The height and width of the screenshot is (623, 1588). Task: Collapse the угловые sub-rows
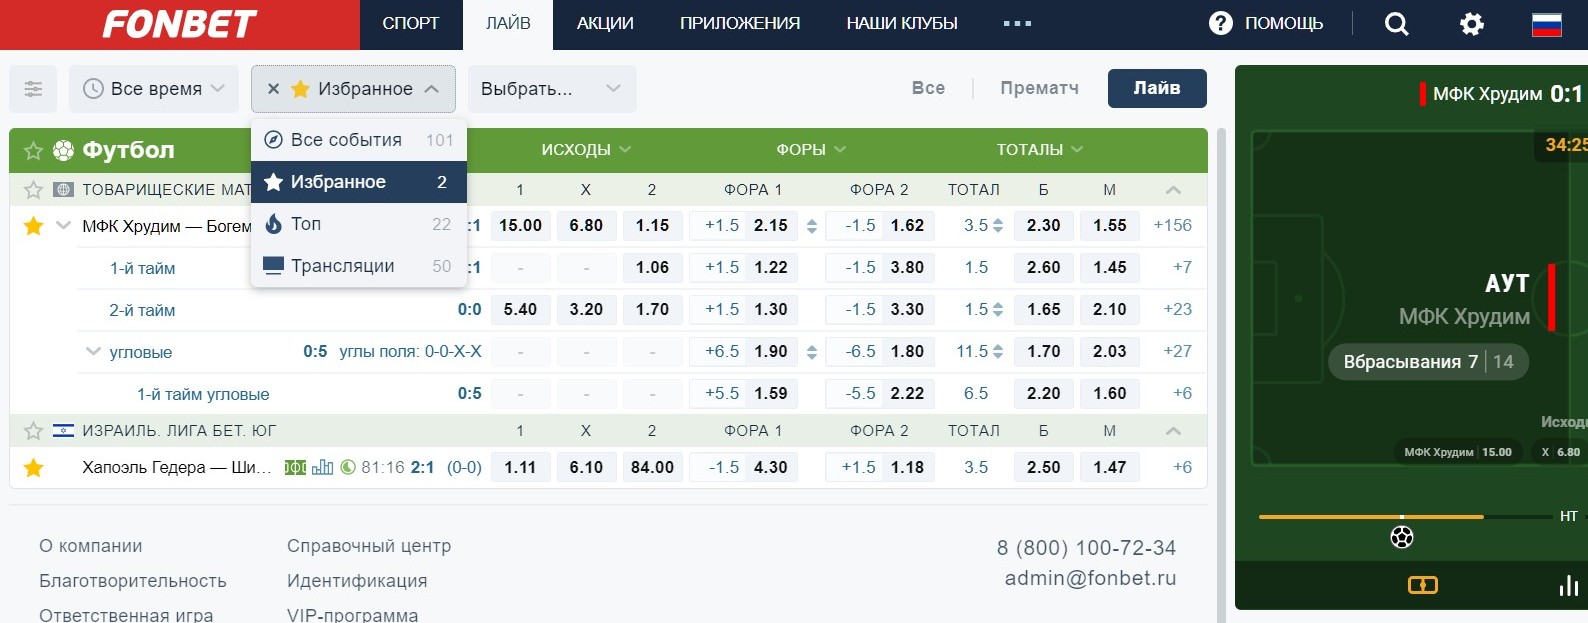click(x=93, y=352)
